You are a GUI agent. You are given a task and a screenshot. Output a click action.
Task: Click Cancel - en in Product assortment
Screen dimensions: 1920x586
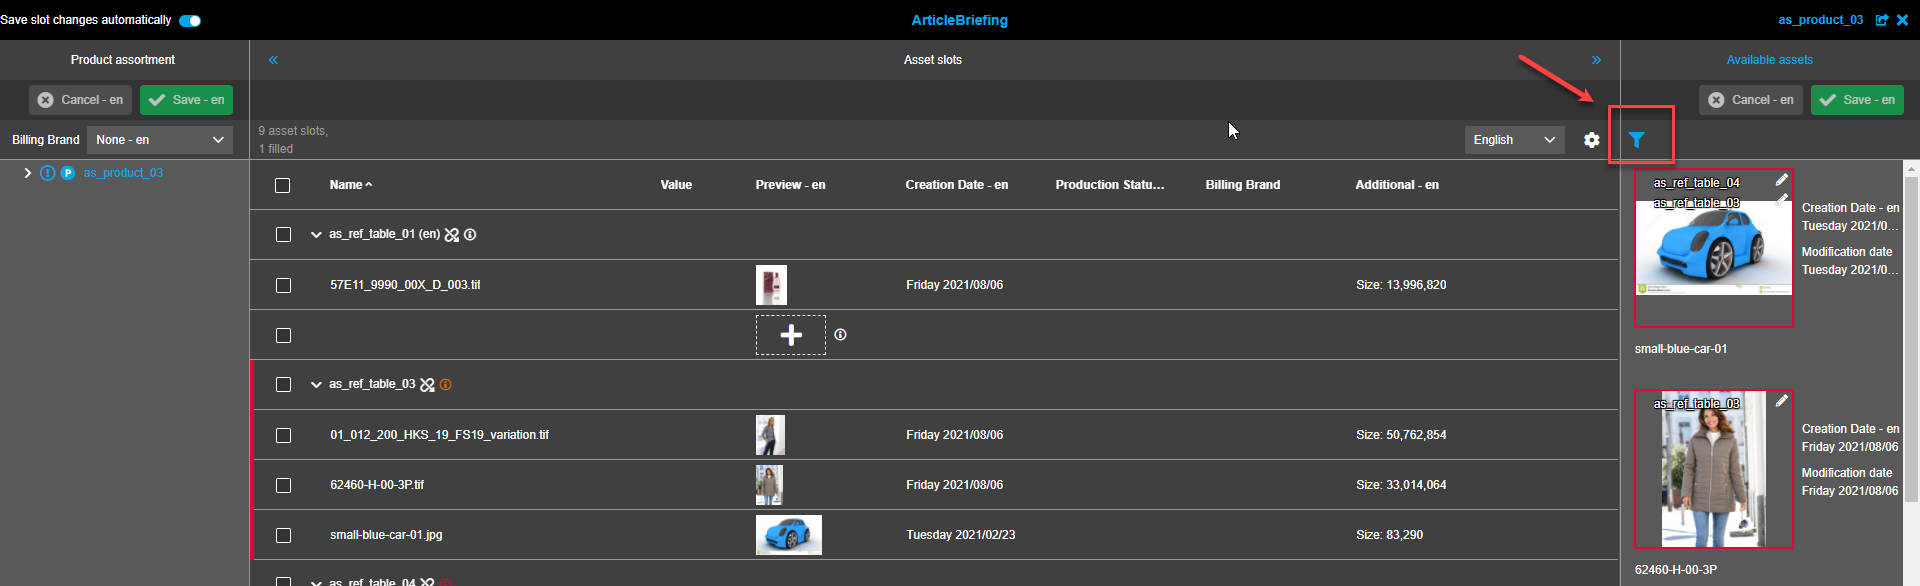click(x=81, y=100)
